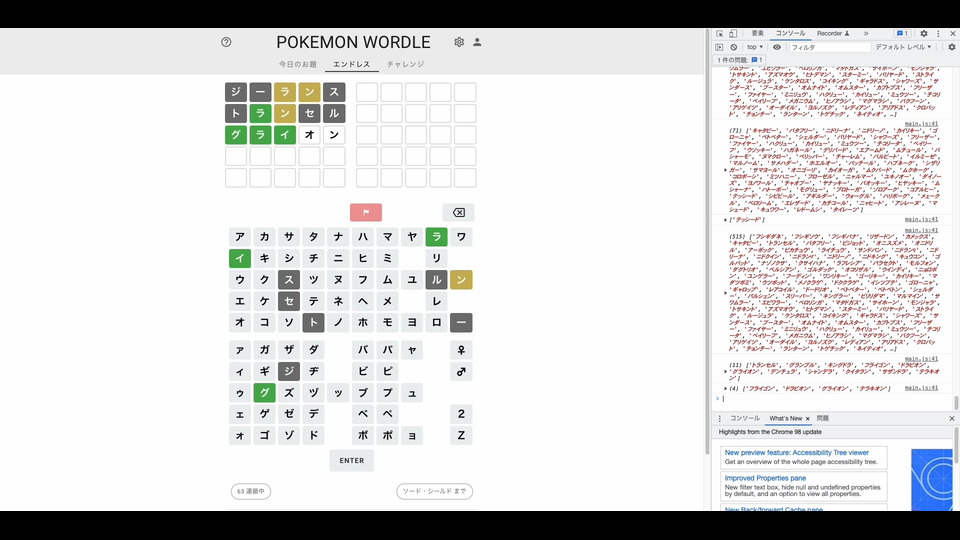Open the DevTools settings gear
Viewport: 960px width, 540px height.
[x=924, y=34]
